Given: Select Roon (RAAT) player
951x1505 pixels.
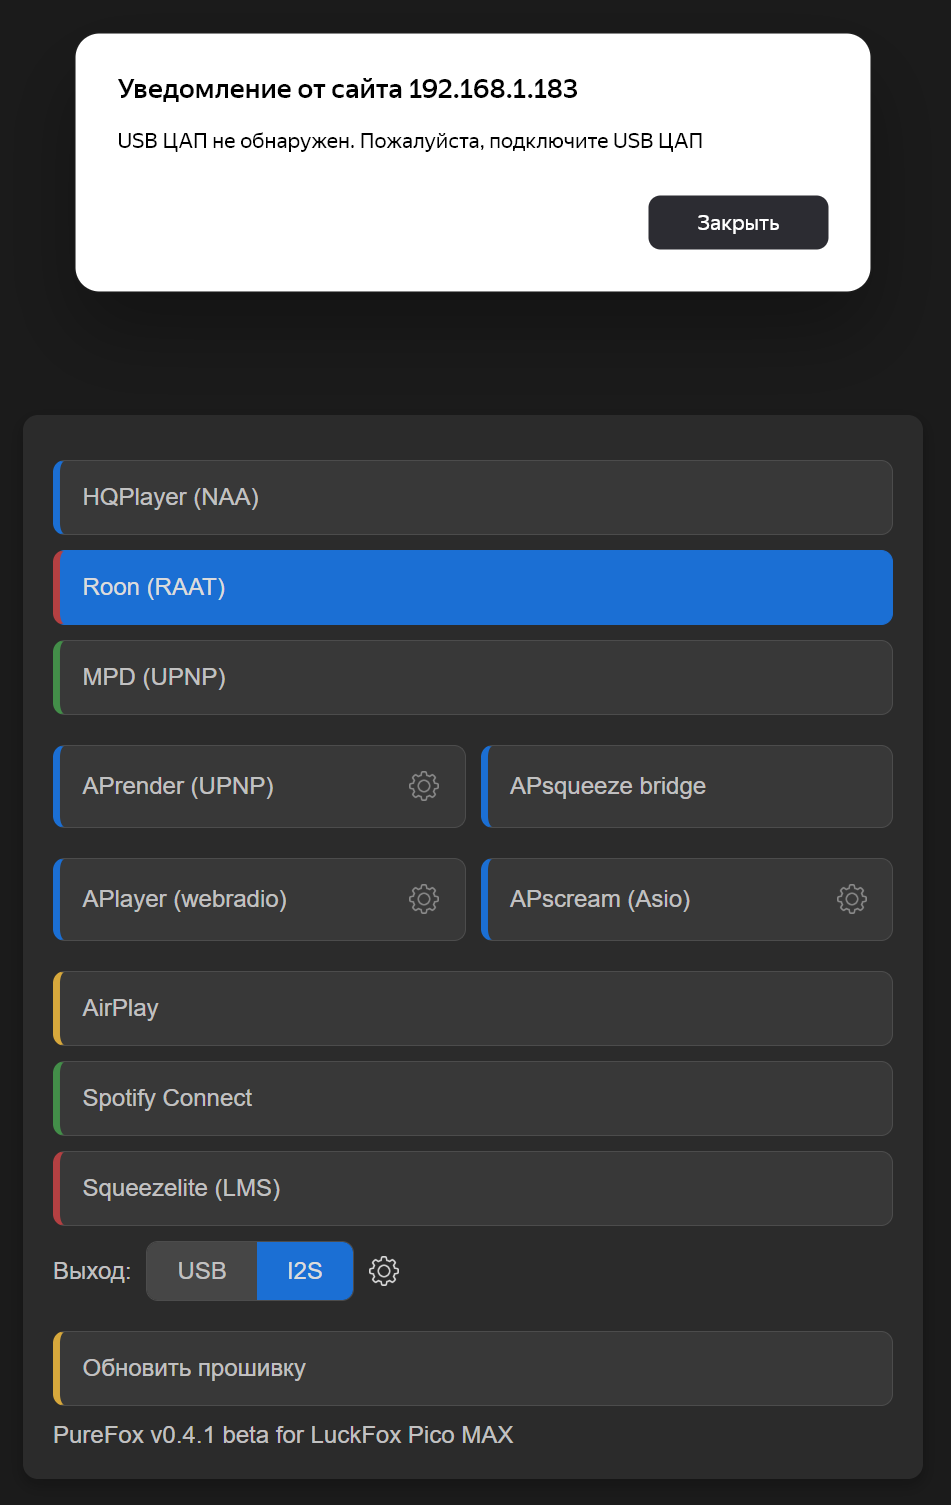Looking at the screenshot, I should point(472,587).
